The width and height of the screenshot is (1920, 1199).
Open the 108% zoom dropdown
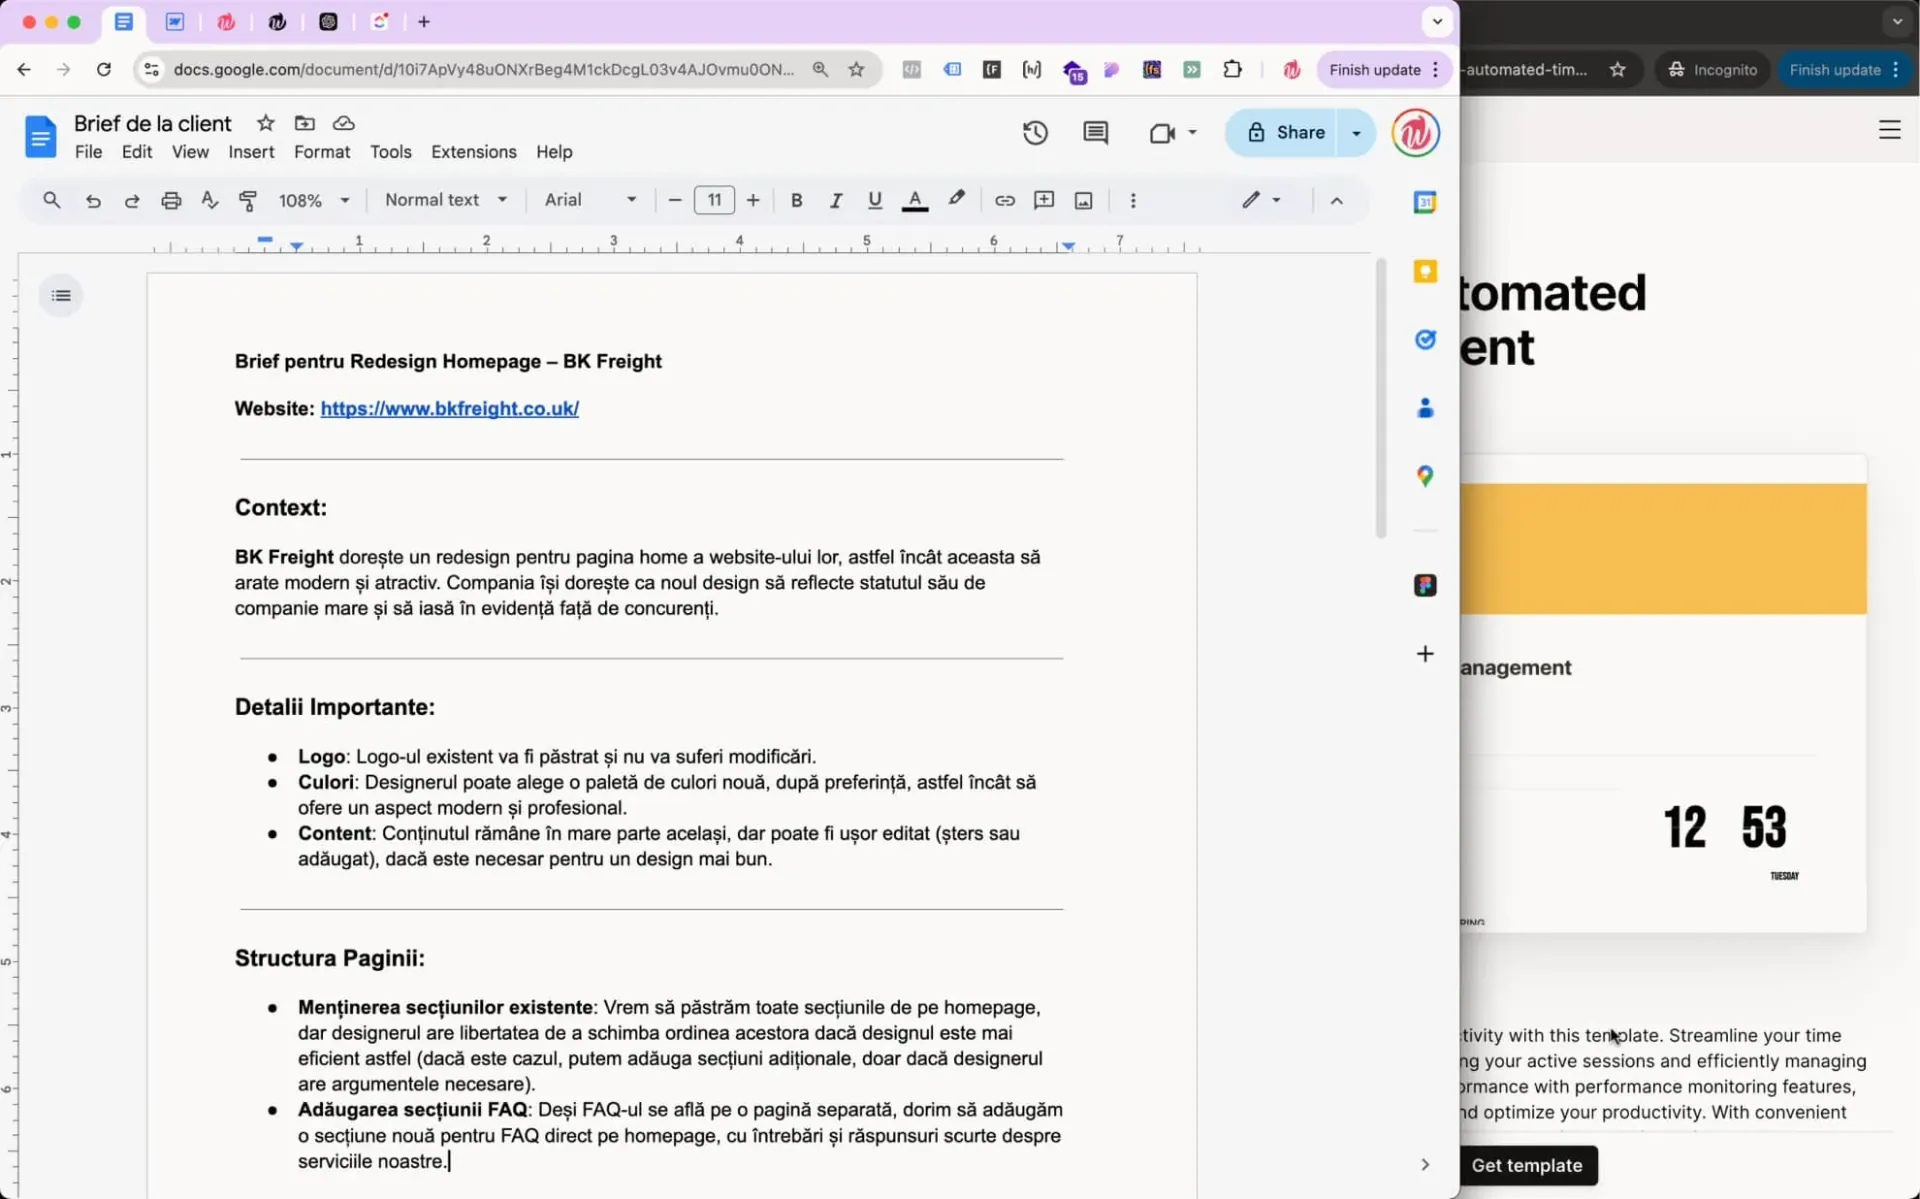(314, 201)
